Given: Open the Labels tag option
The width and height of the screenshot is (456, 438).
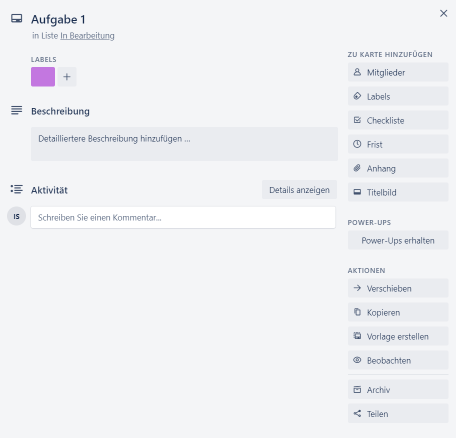Looking at the screenshot, I should coord(398,96).
